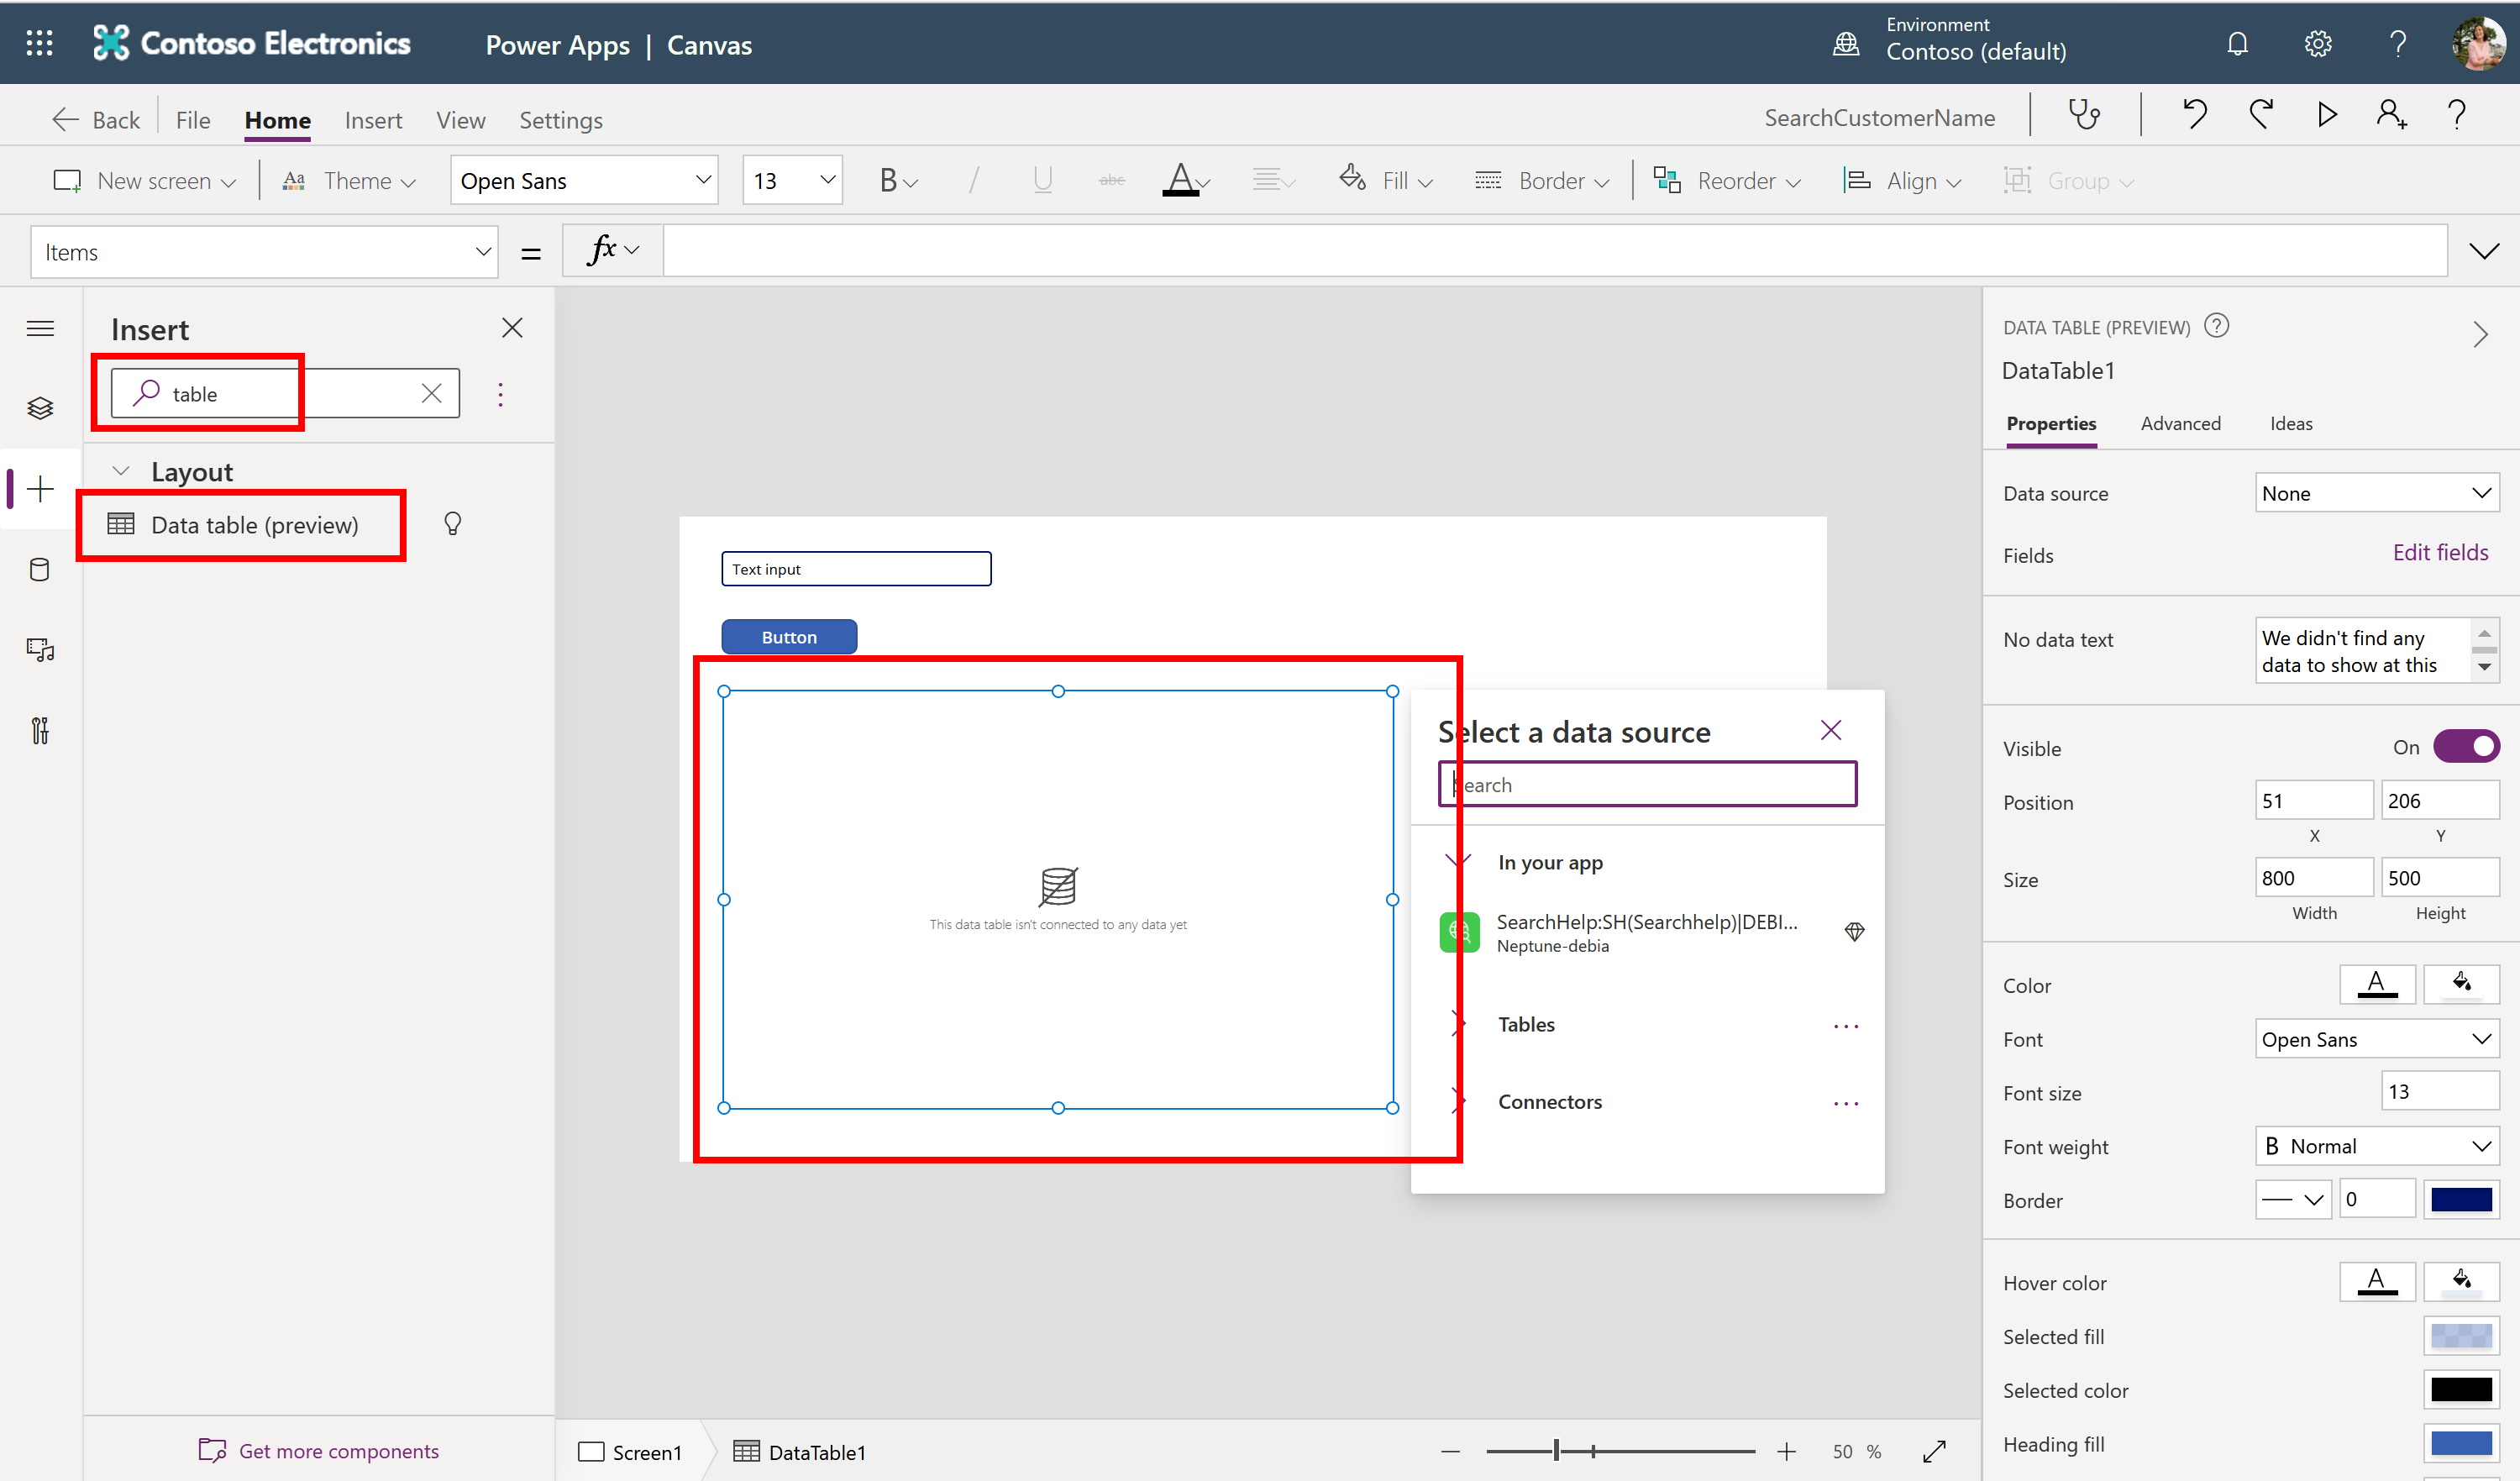The image size is (2520, 1481).
Task: Click the Heading fill blue swatch
Action: point(2461,1443)
